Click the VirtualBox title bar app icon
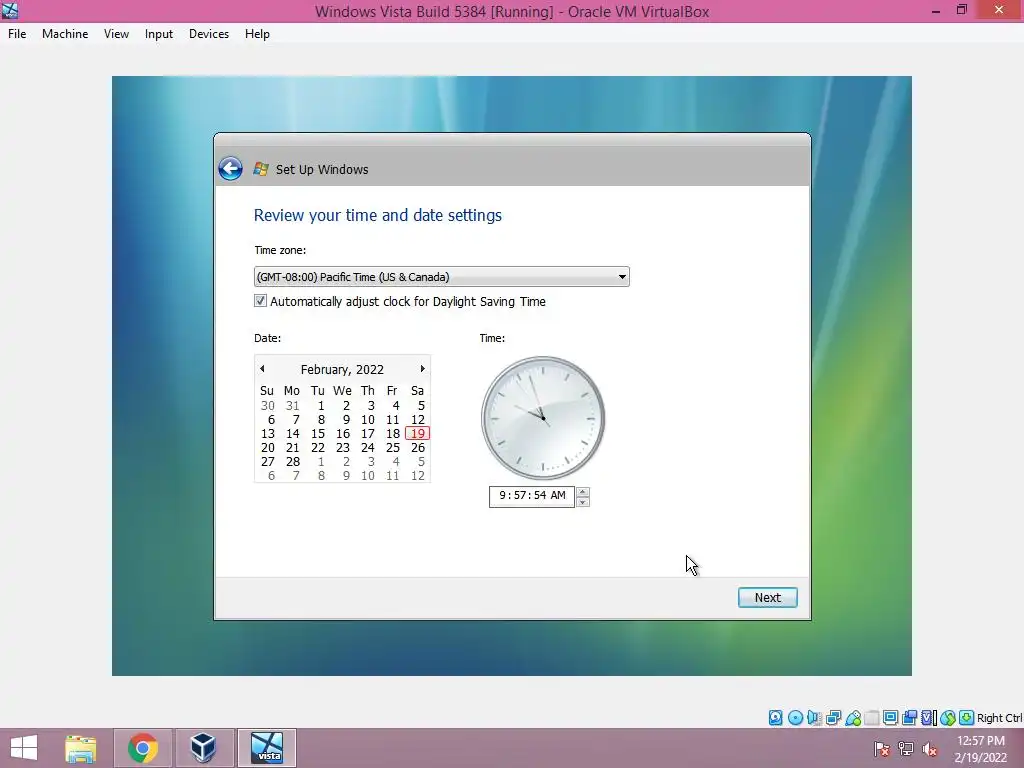The image size is (1024, 768). (x=10, y=10)
